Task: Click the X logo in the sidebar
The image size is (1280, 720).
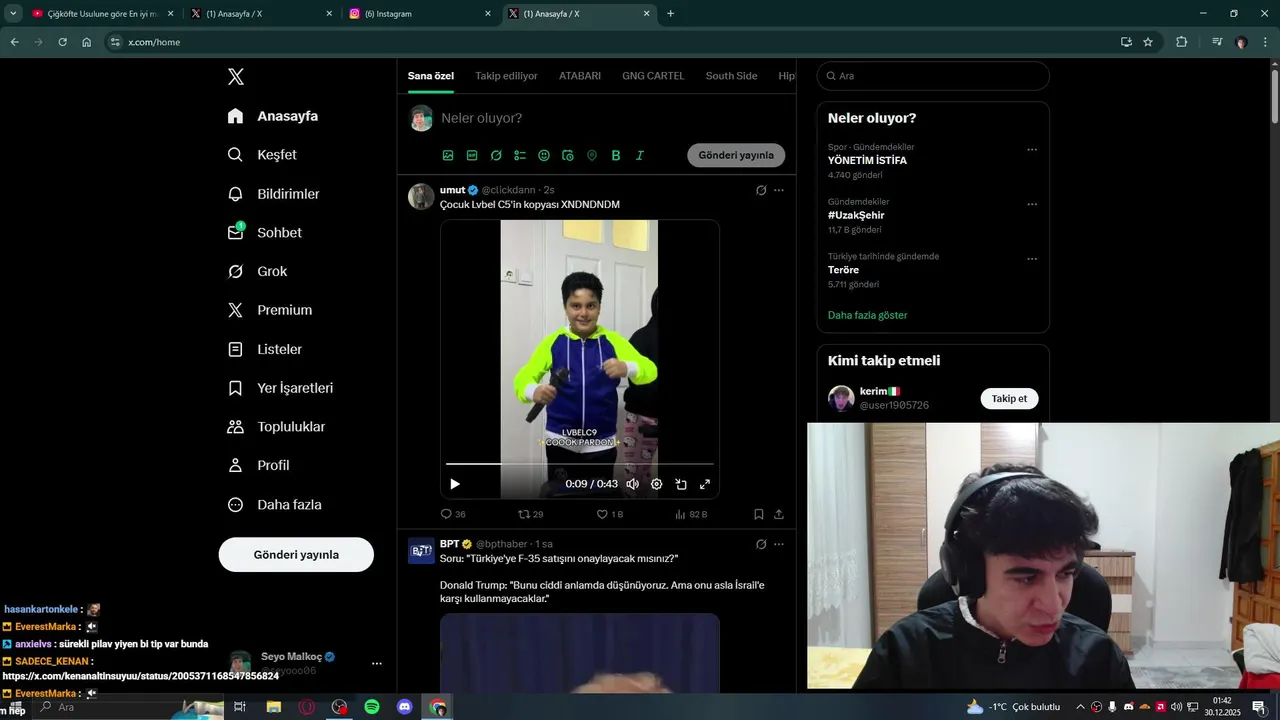Action: (236, 77)
